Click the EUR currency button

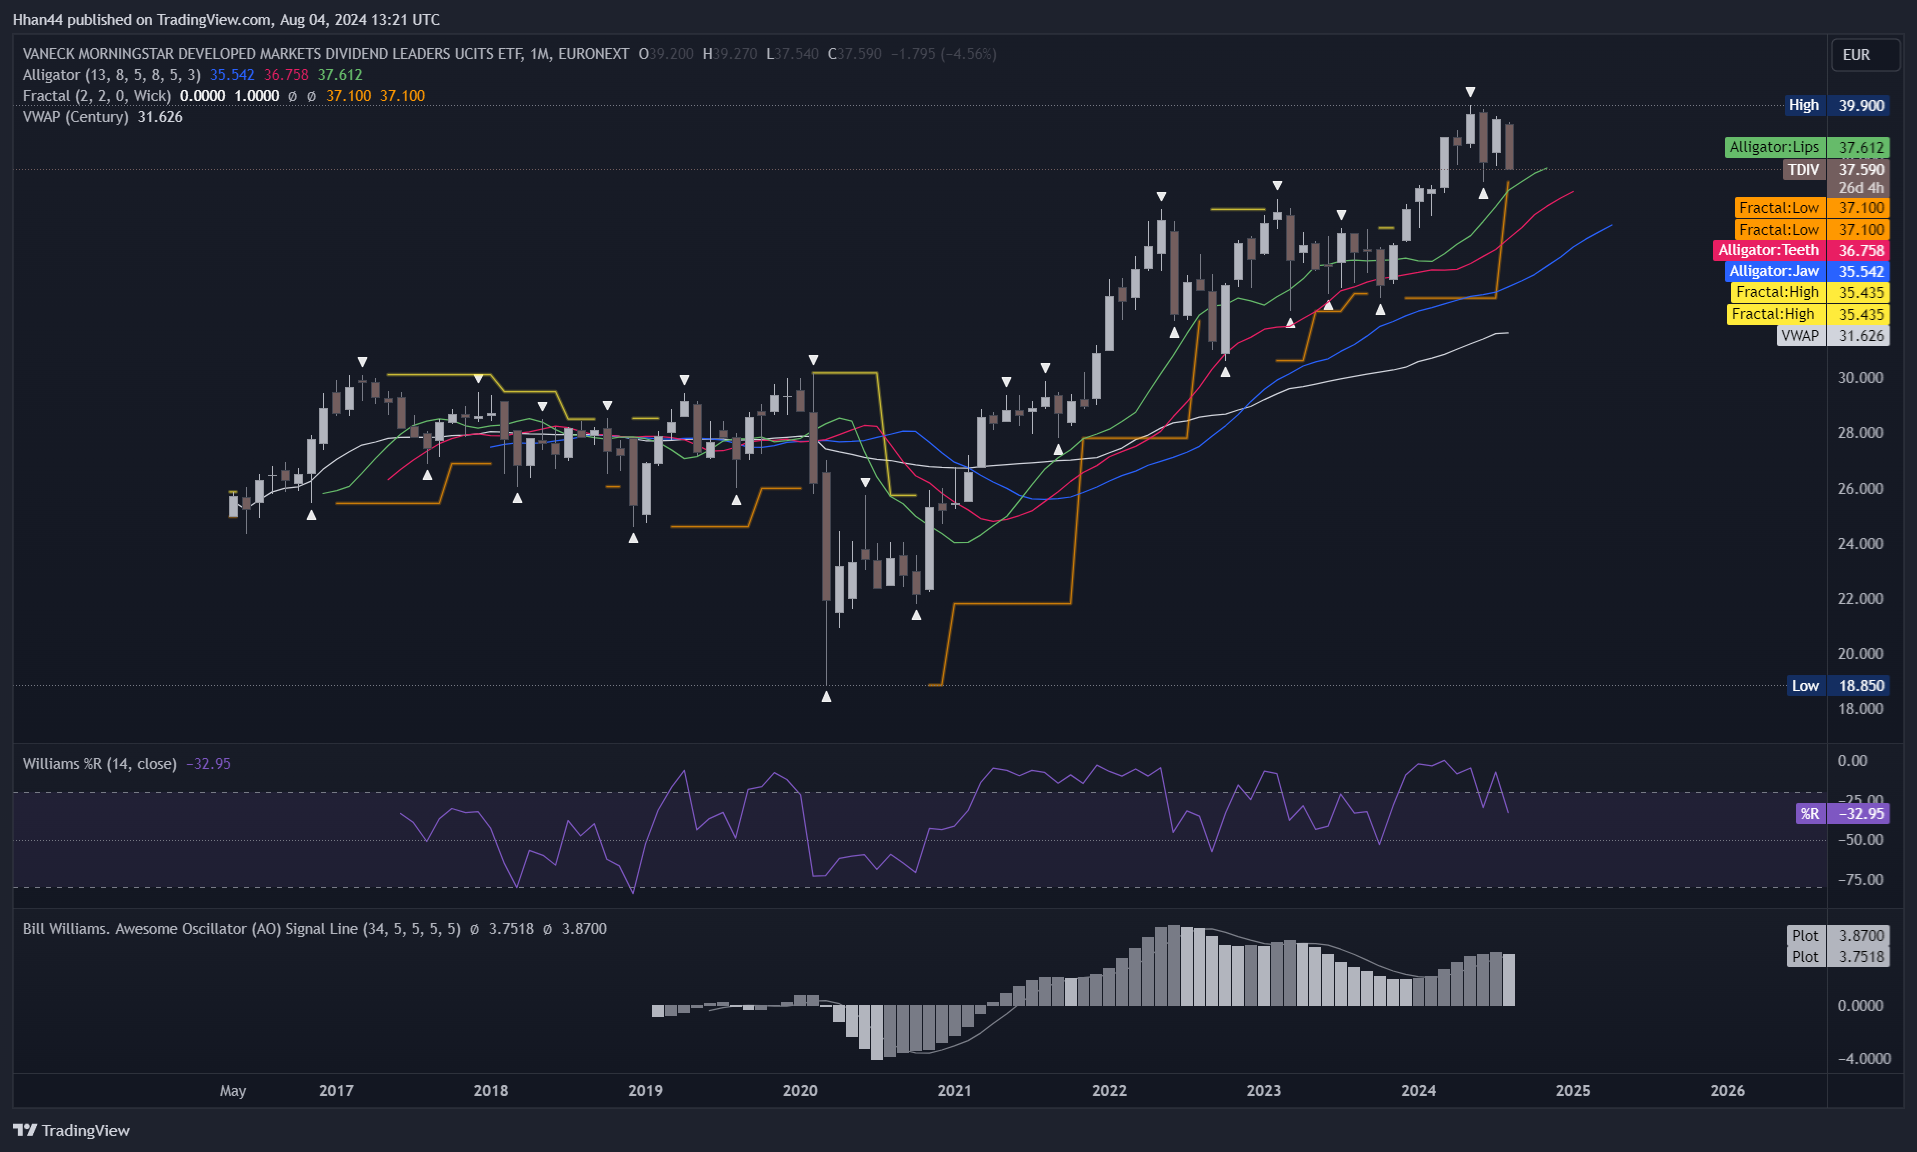point(1864,55)
